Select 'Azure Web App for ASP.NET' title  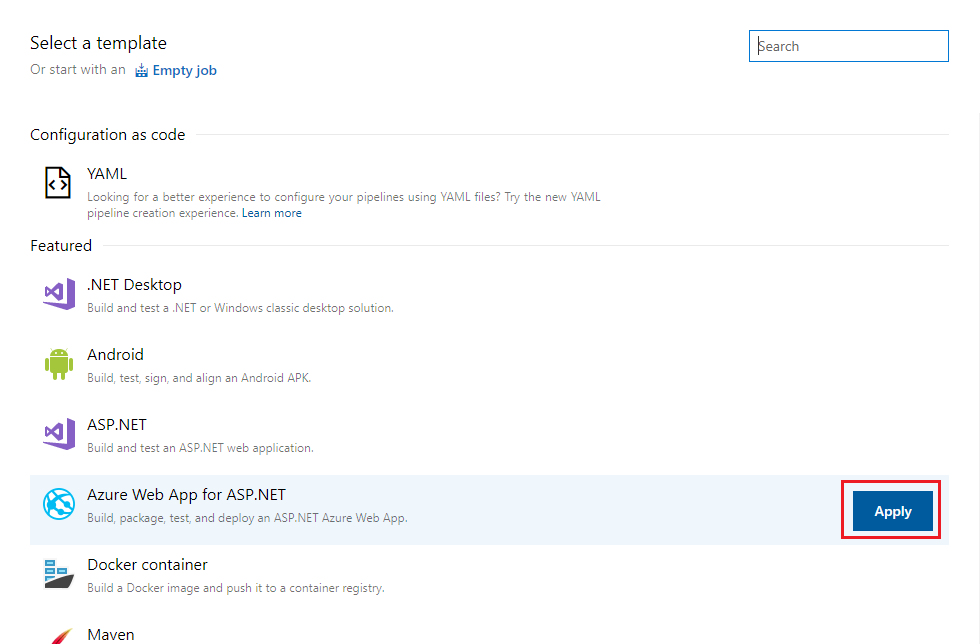coord(186,495)
